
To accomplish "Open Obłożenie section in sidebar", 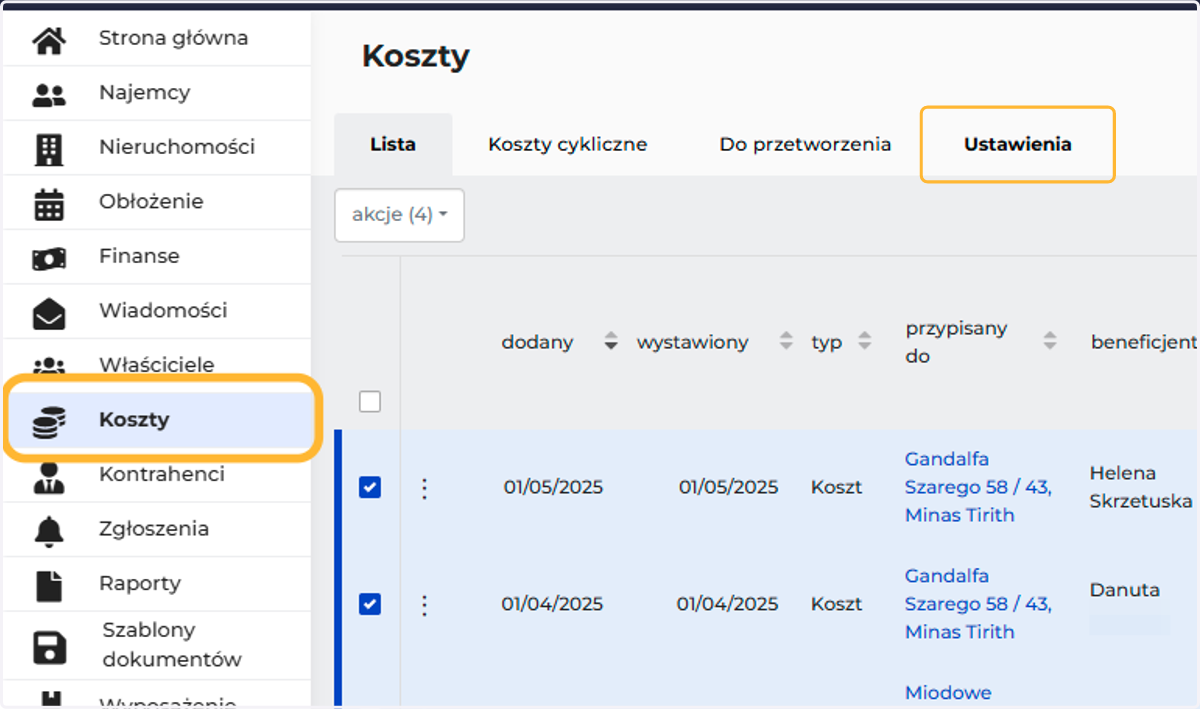I will point(151,201).
